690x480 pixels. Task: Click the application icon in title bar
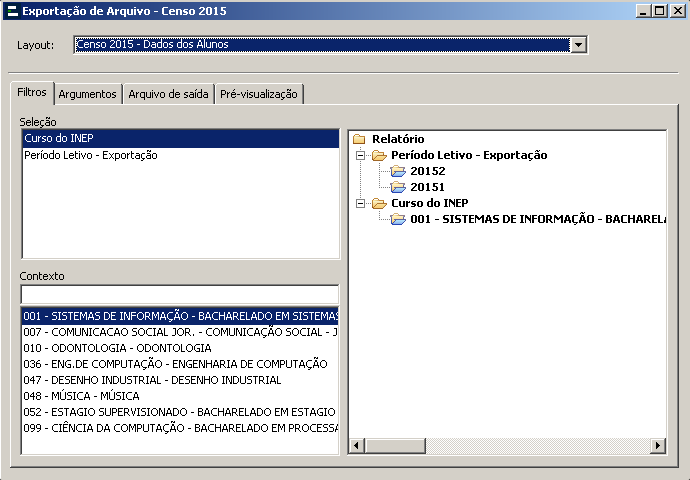click(x=12, y=11)
